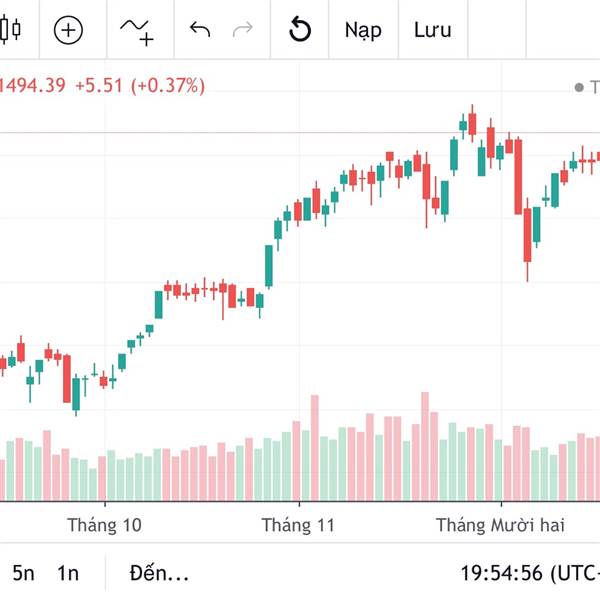Screen dimensions: 600x600
Task: Click the tallest pink volume bar
Action: (x=424, y=445)
